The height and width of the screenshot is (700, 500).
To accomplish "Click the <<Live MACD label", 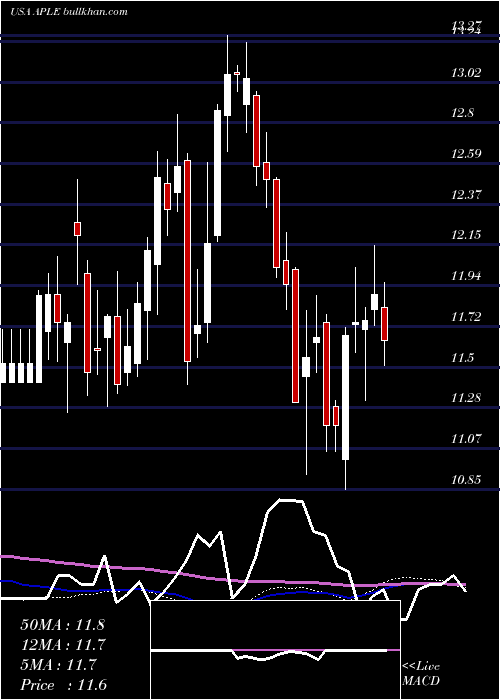I will pyautogui.click(x=421, y=674).
